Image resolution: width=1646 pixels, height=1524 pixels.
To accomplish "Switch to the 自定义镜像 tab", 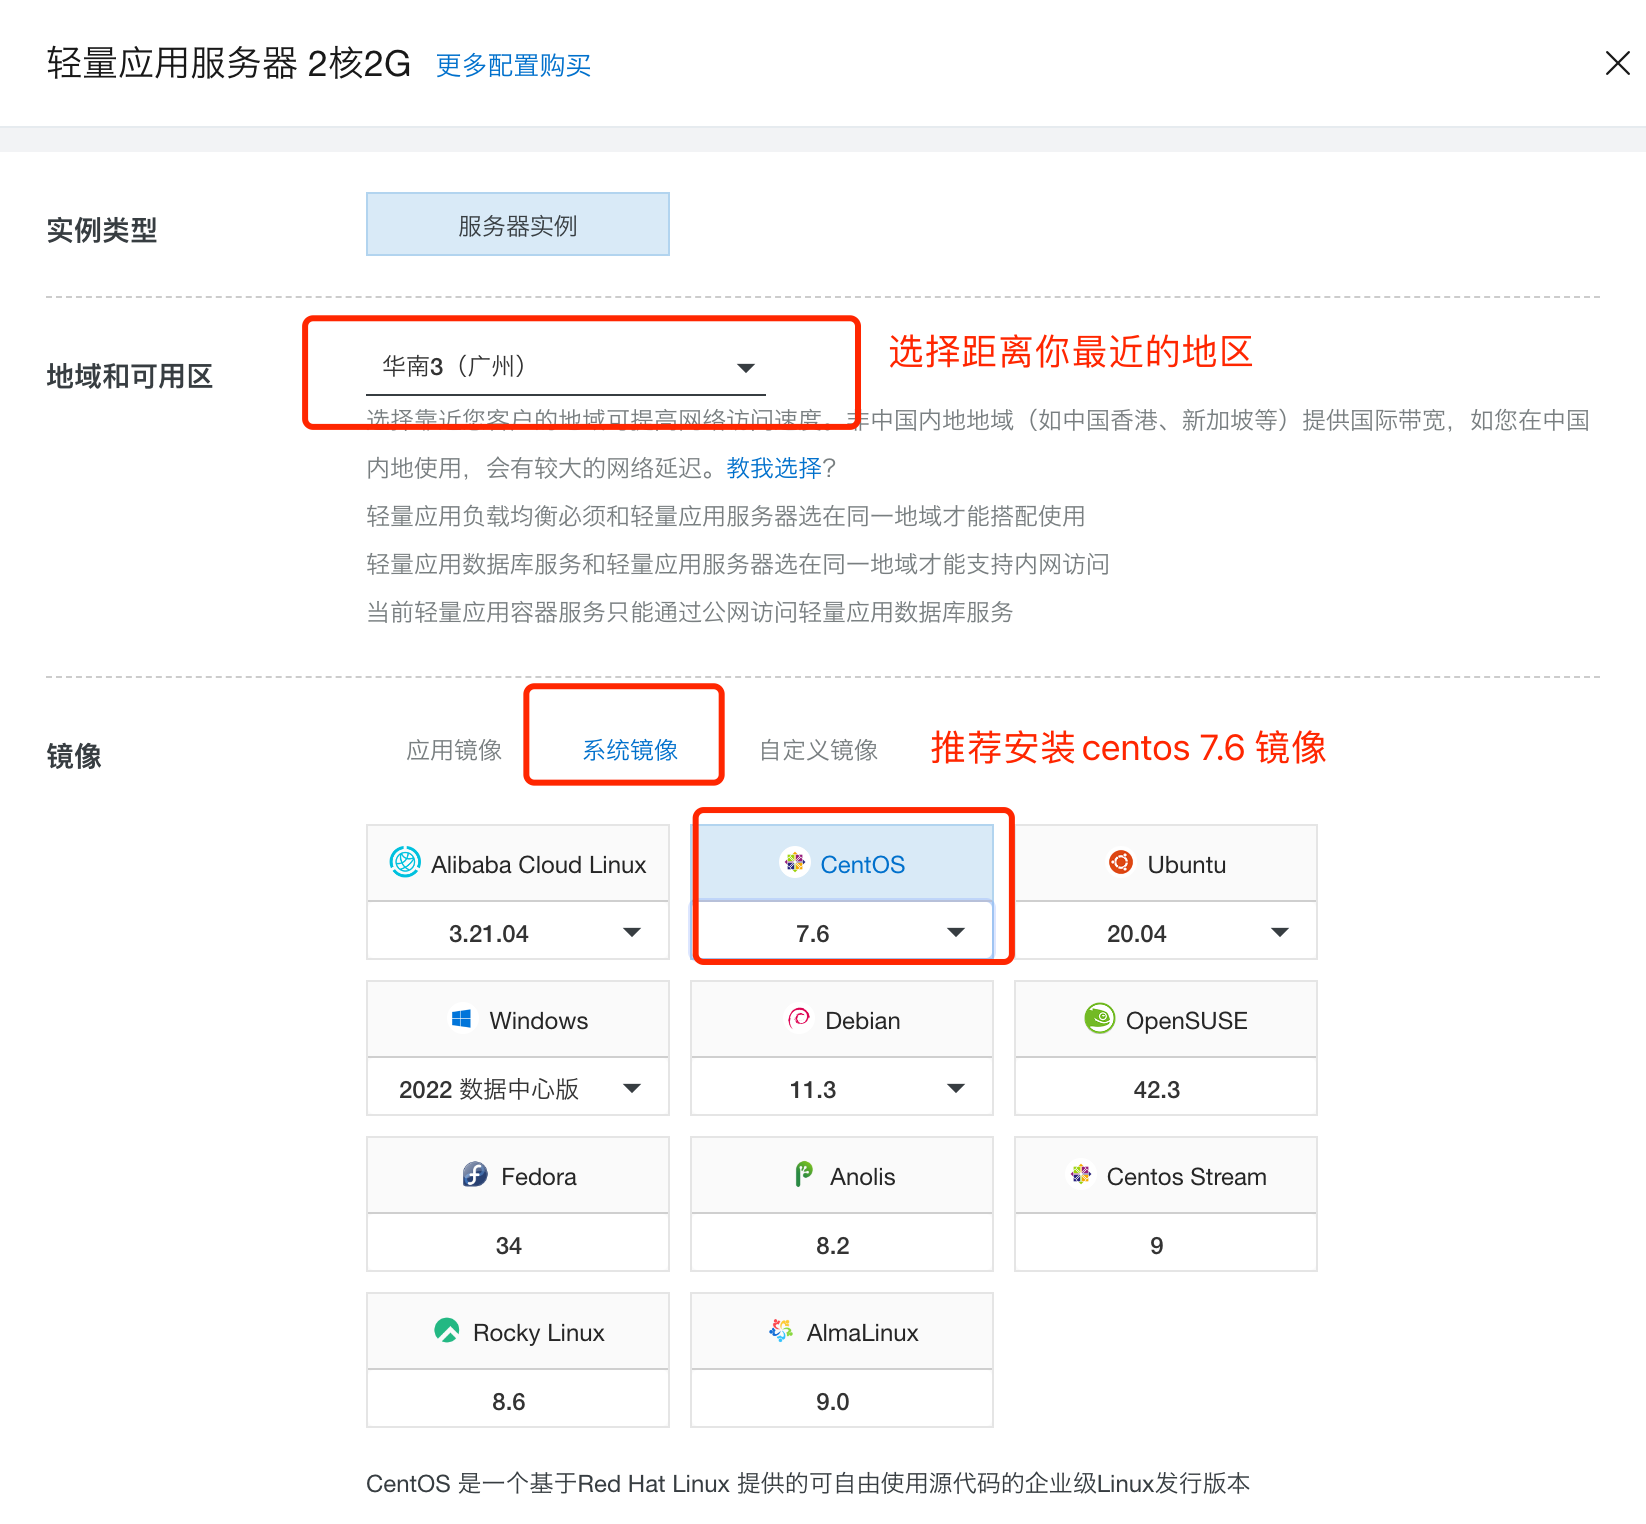I will coord(818,750).
